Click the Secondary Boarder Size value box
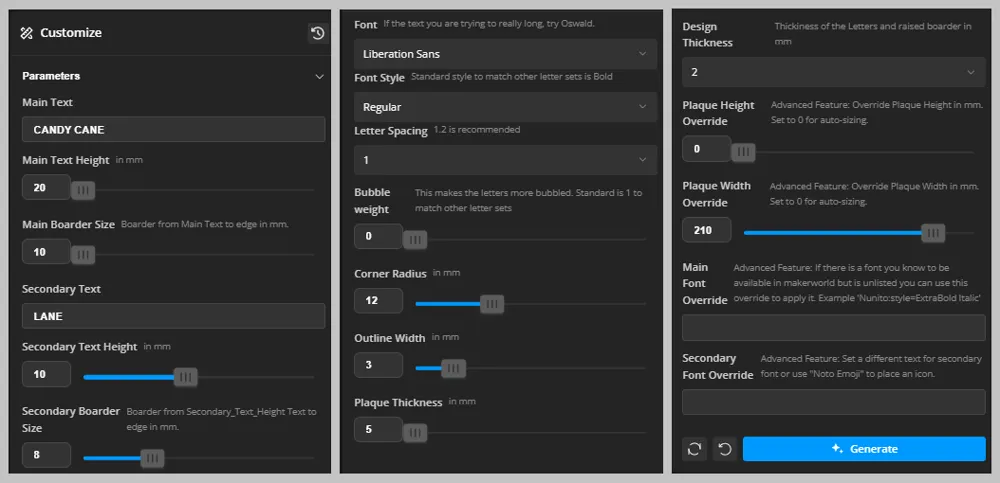 (x=47, y=456)
